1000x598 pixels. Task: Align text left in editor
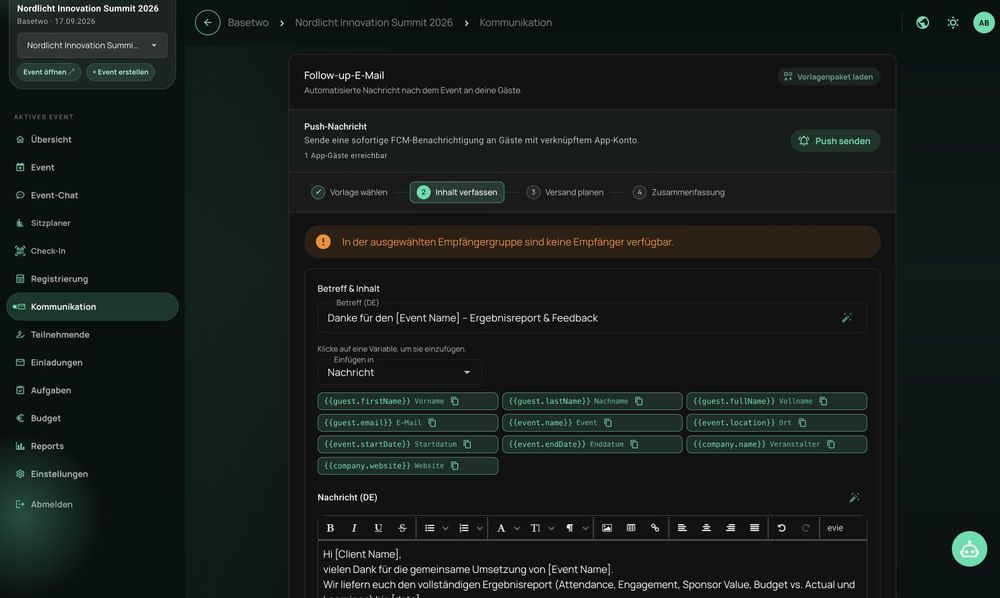pyautogui.click(x=682, y=528)
